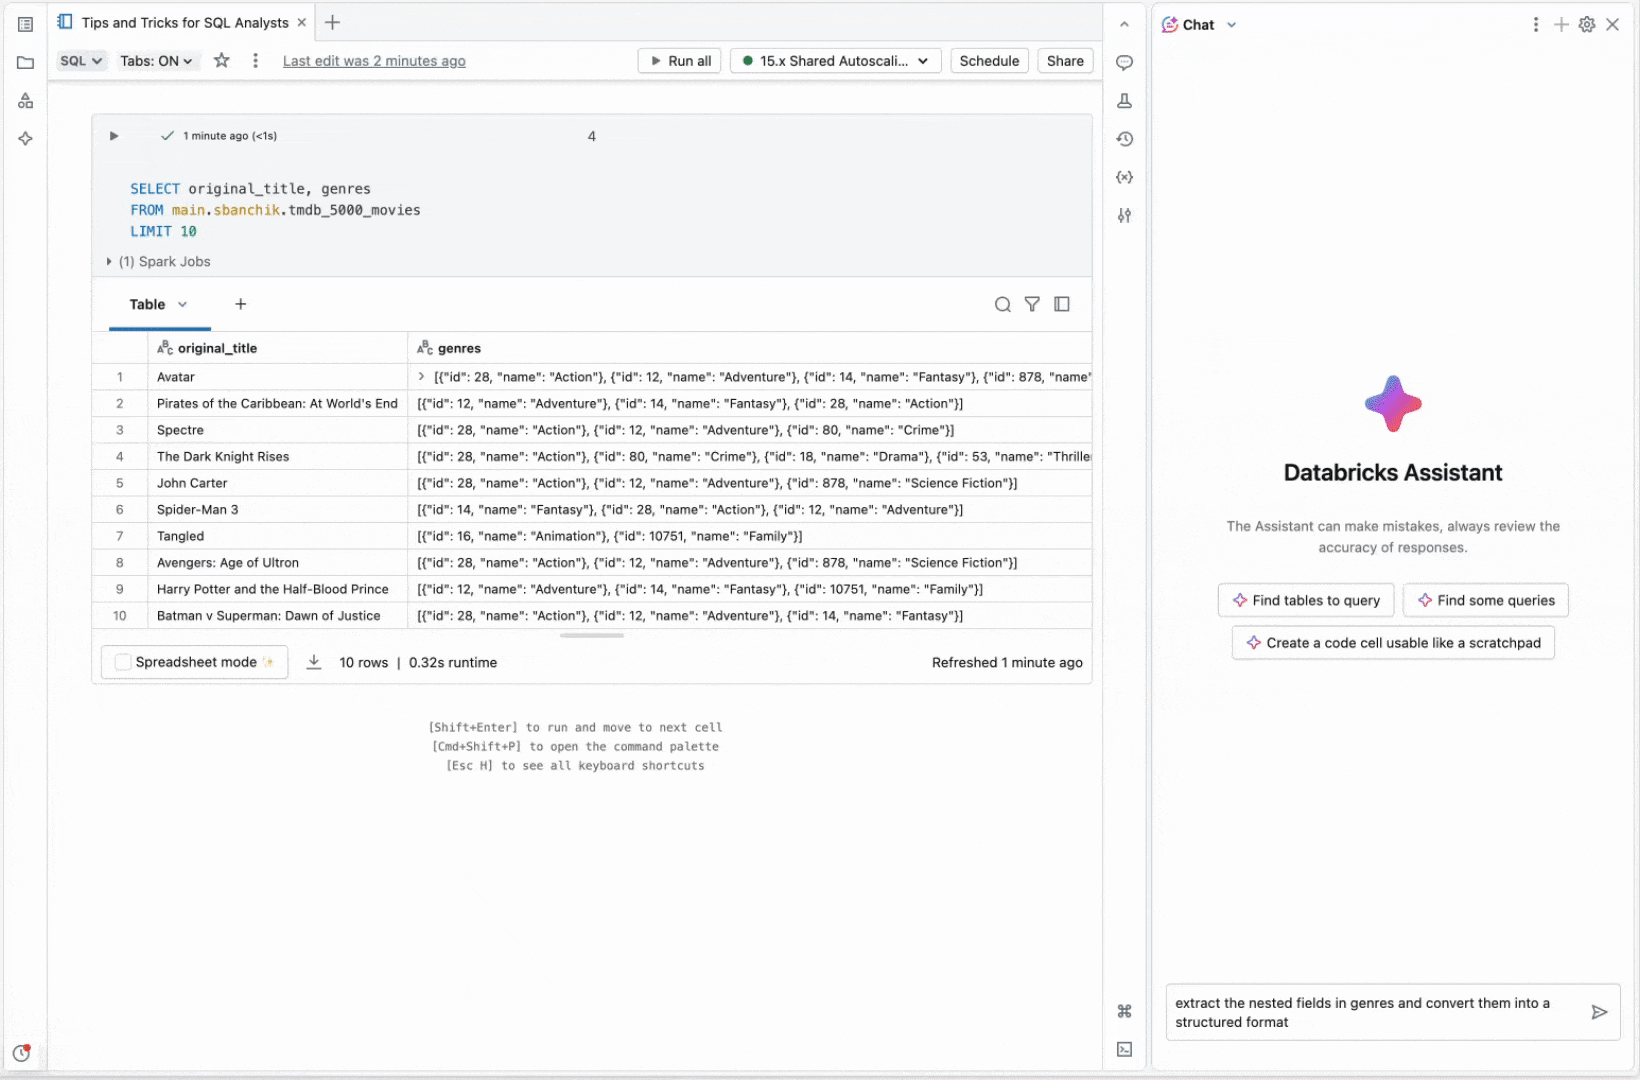
Task: Open the catalog schema browser
Action: click(25, 99)
